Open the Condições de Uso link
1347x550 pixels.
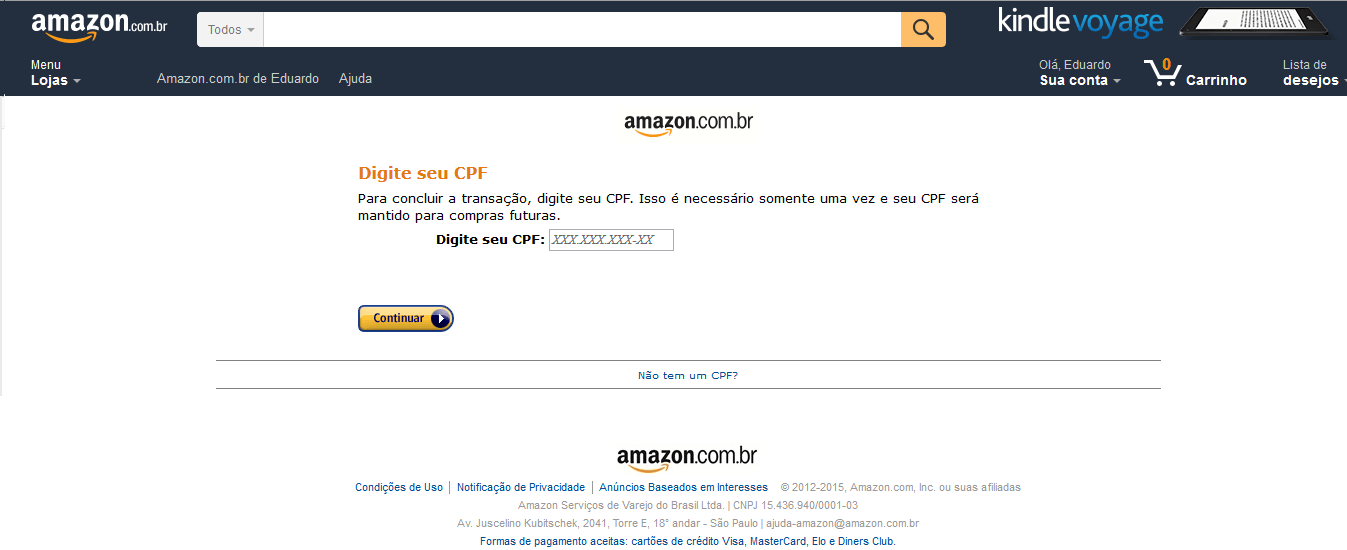[399, 487]
